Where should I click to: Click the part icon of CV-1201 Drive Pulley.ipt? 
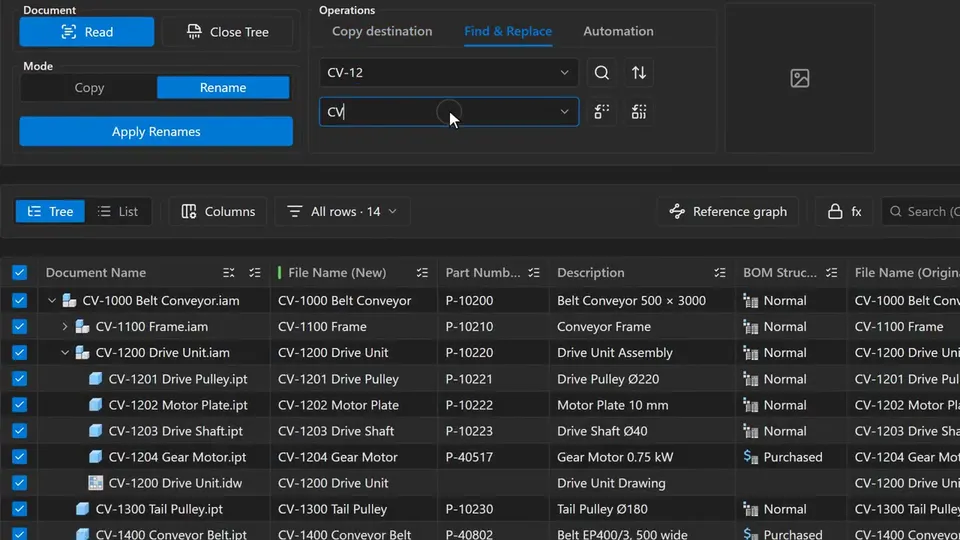[x=95, y=378]
